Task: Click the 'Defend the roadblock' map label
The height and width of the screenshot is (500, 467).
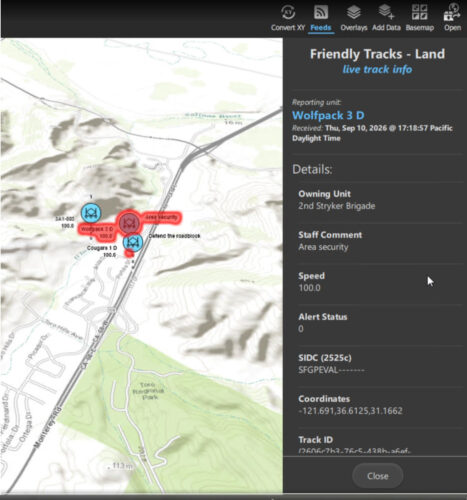Action: tap(174, 236)
